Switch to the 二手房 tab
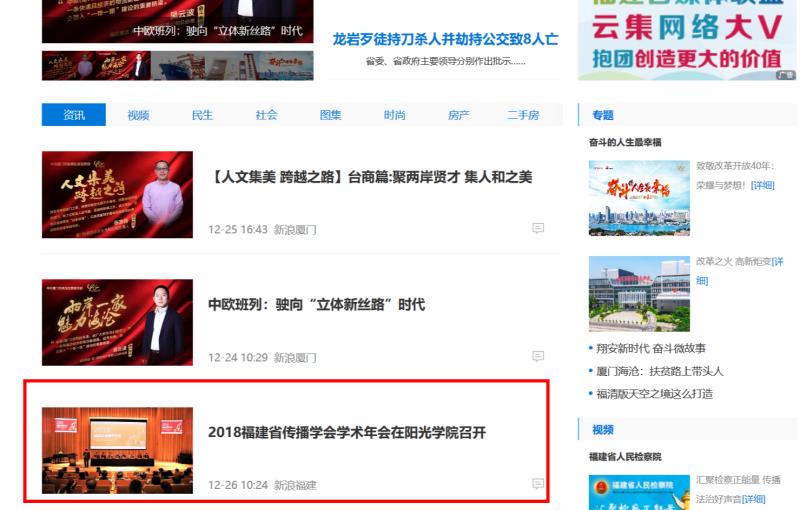 pos(523,115)
